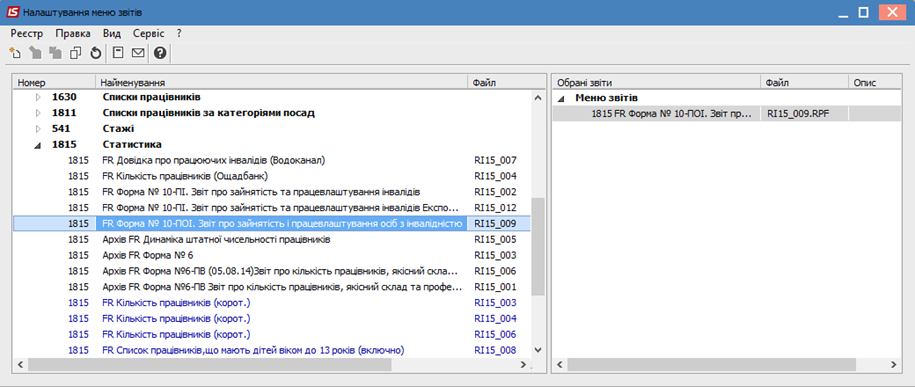
Task: Click right pane horizontal scrollbar left arrow
Action: (x=559, y=364)
